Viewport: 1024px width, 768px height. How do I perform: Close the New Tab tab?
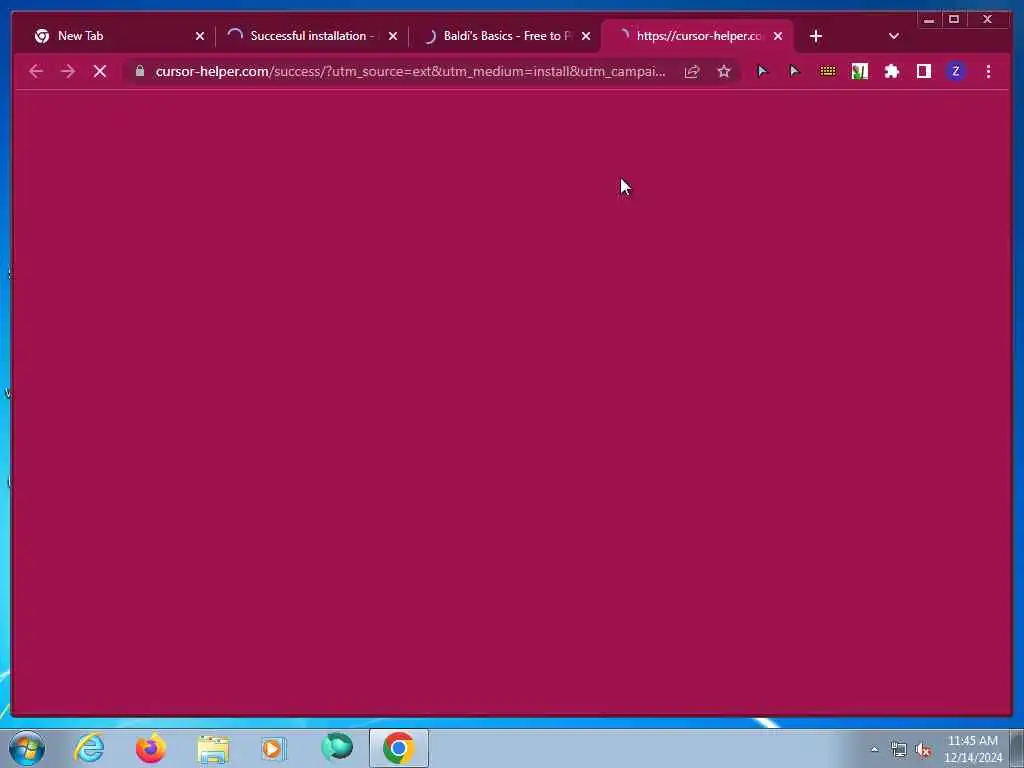[200, 37]
